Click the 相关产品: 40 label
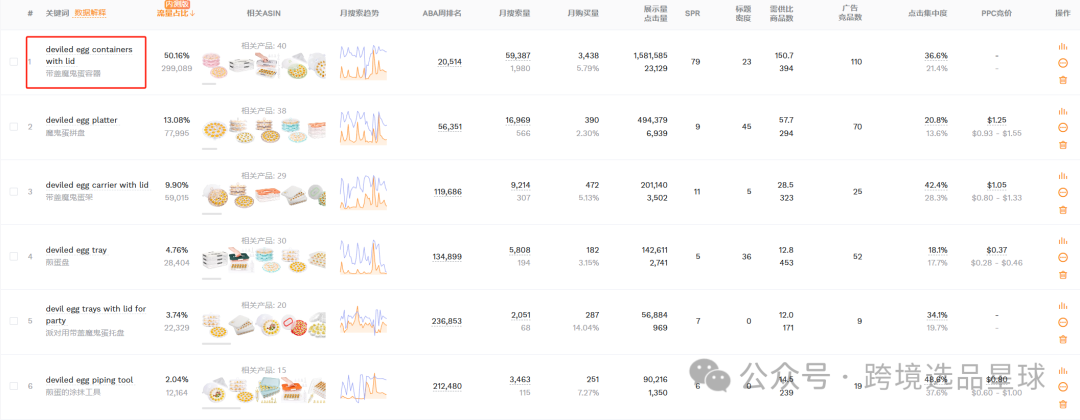Viewport: 1080px width, 420px height. 264,45
